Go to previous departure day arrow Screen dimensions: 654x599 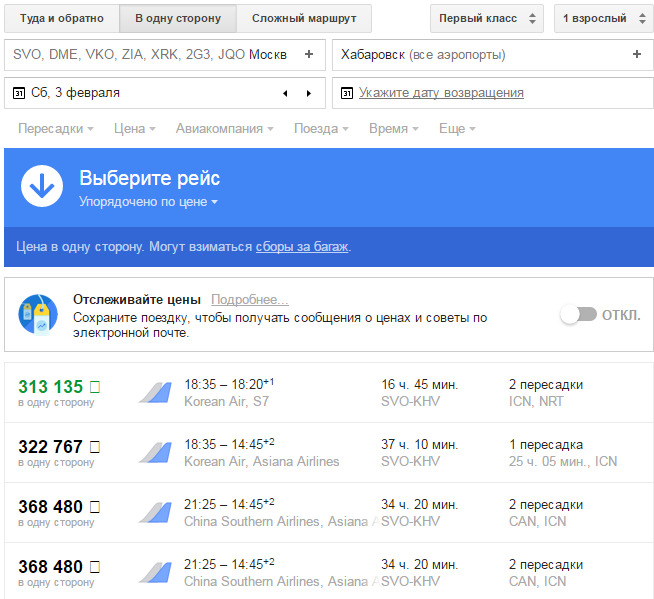tap(285, 93)
